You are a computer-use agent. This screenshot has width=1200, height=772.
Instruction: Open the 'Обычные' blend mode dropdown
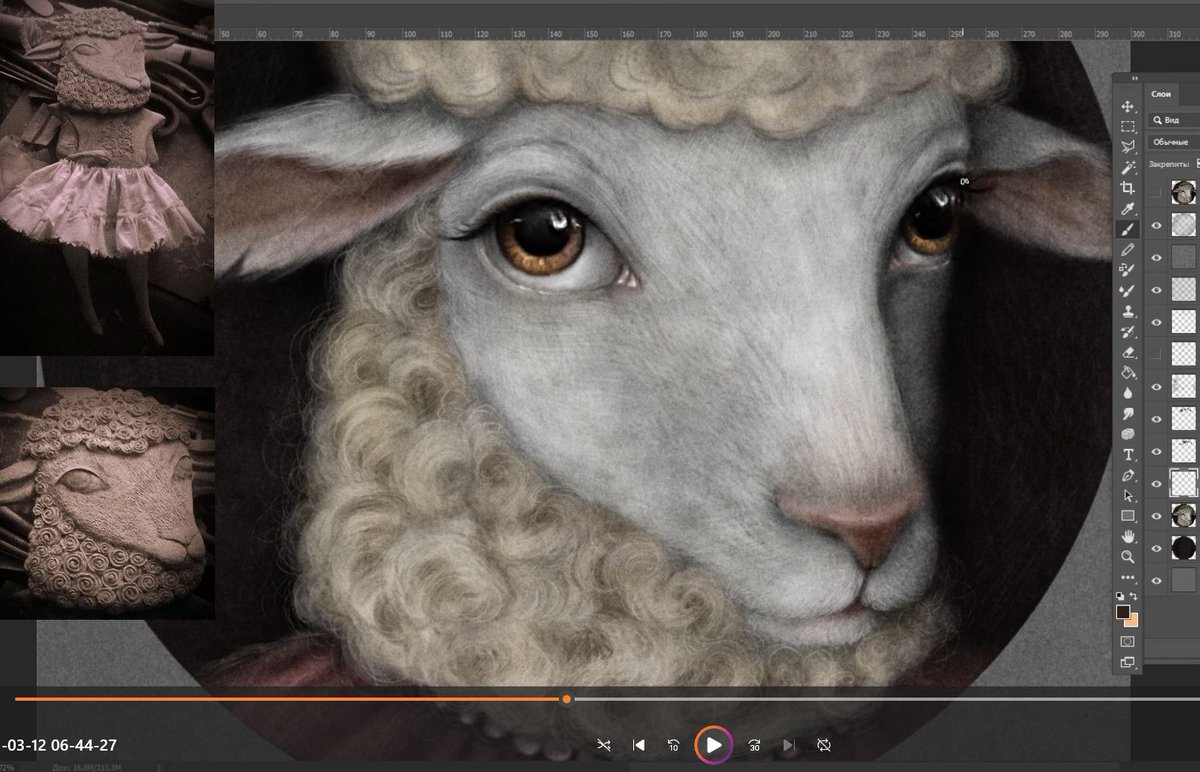coord(1172,142)
